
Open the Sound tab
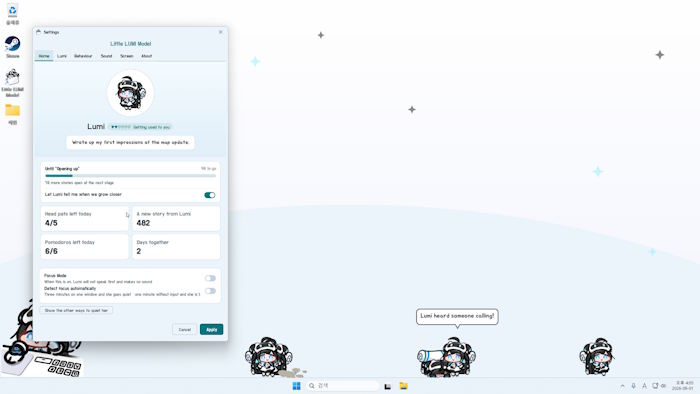point(106,56)
